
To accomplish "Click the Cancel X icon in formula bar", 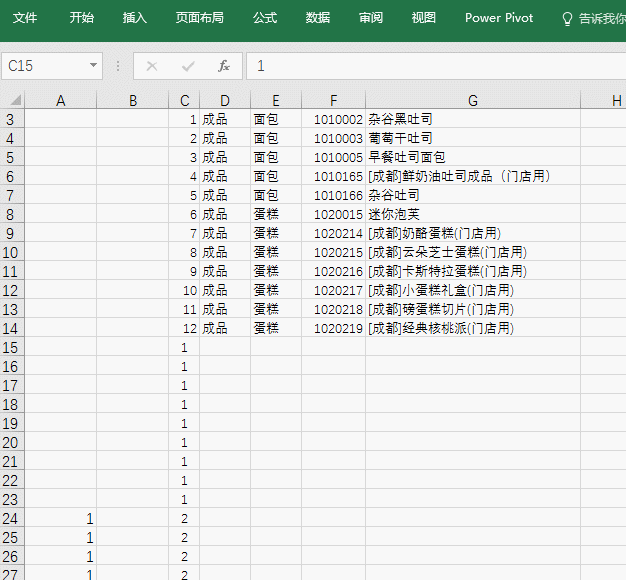I will [152, 66].
